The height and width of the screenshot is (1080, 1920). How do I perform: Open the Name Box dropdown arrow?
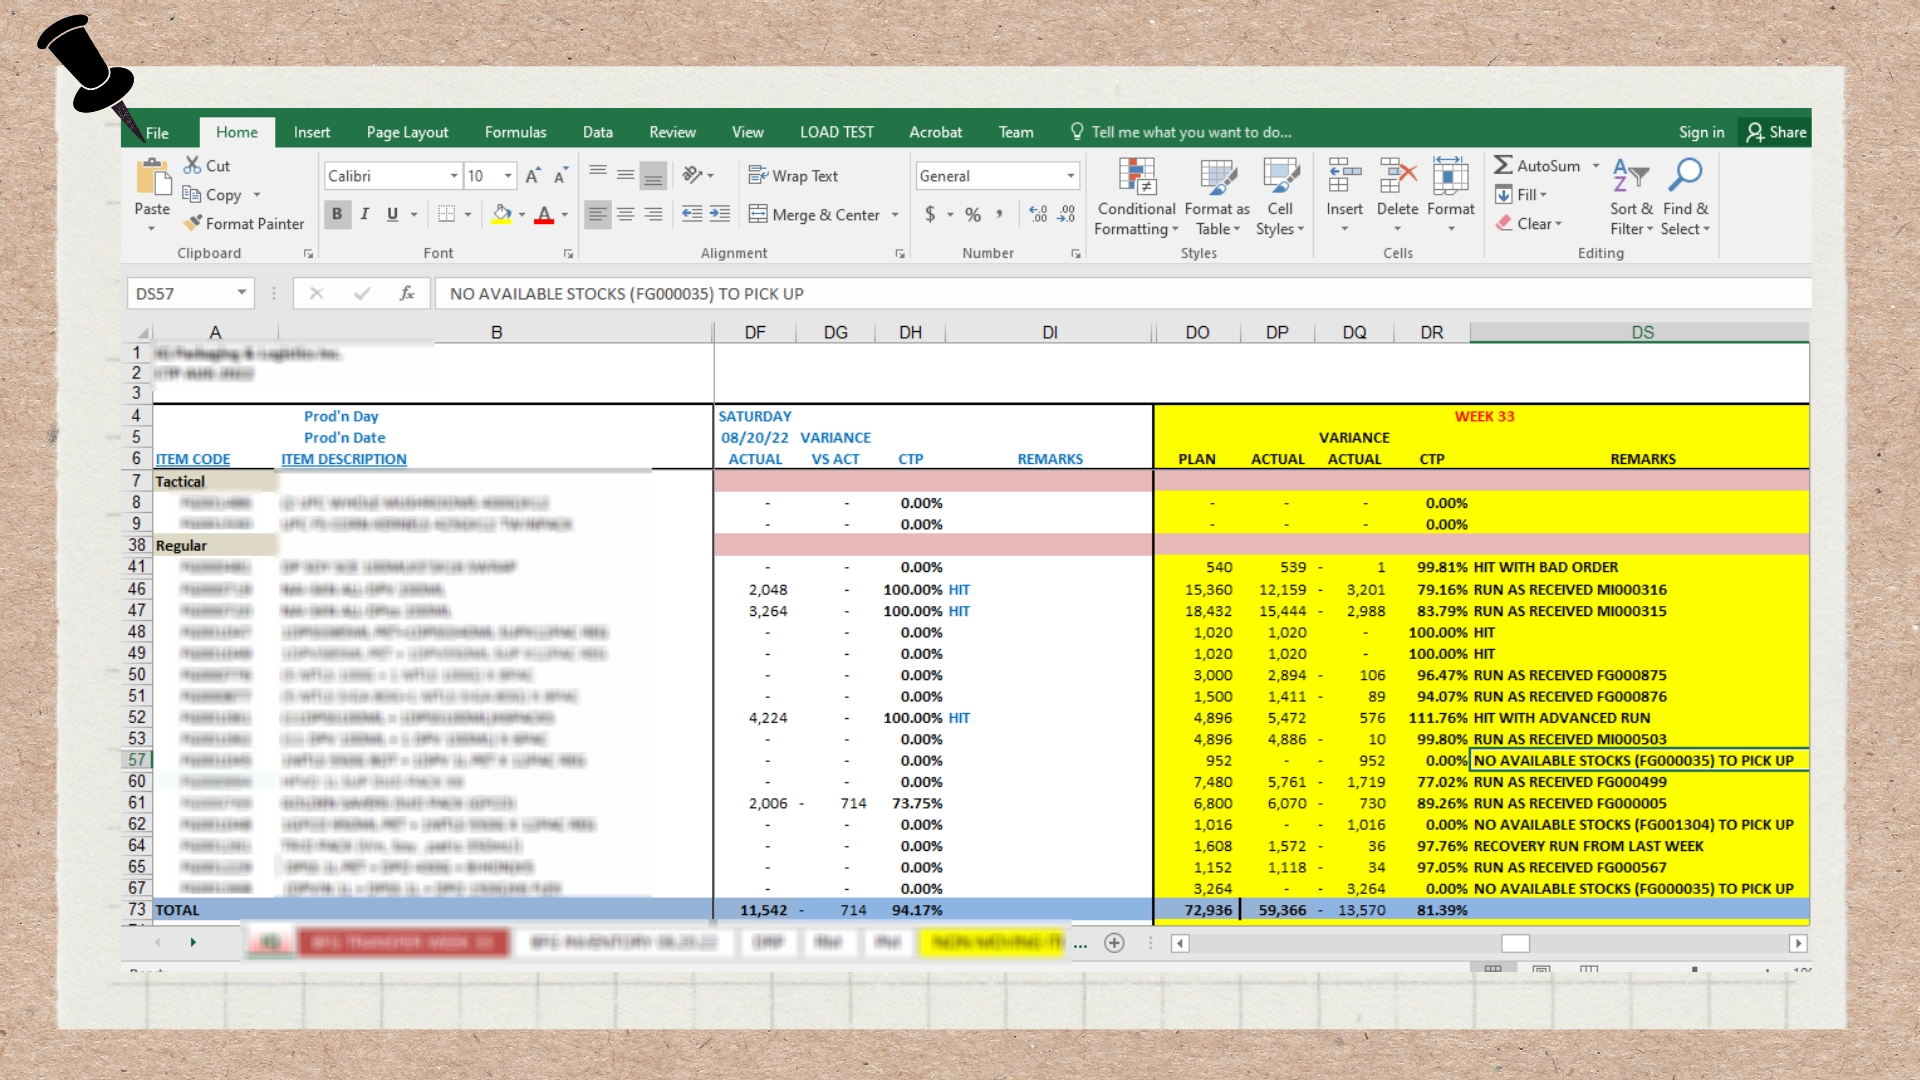(x=241, y=293)
